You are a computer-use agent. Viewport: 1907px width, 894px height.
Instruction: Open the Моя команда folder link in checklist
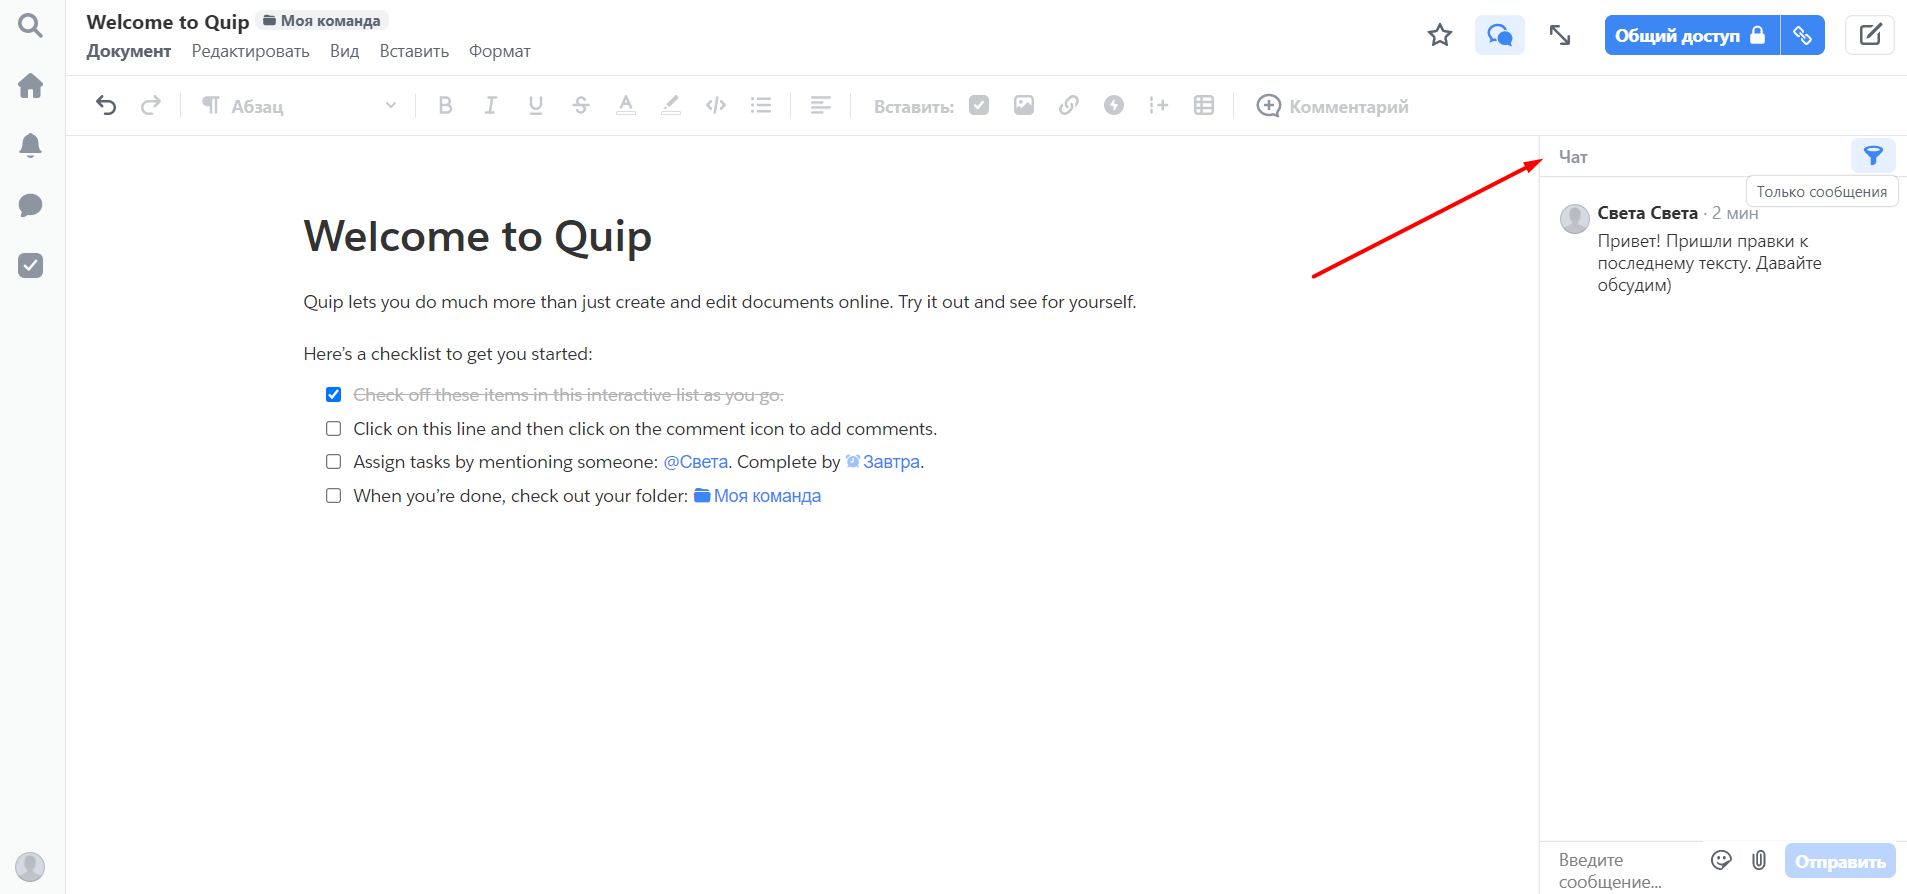pos(758,496)
